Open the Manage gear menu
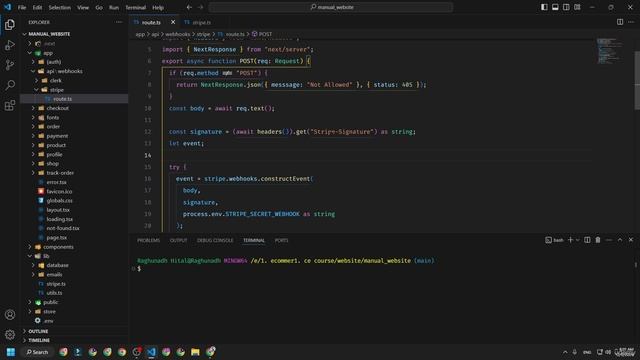Screen dimensions: 640x360 [x=10, y=335]
